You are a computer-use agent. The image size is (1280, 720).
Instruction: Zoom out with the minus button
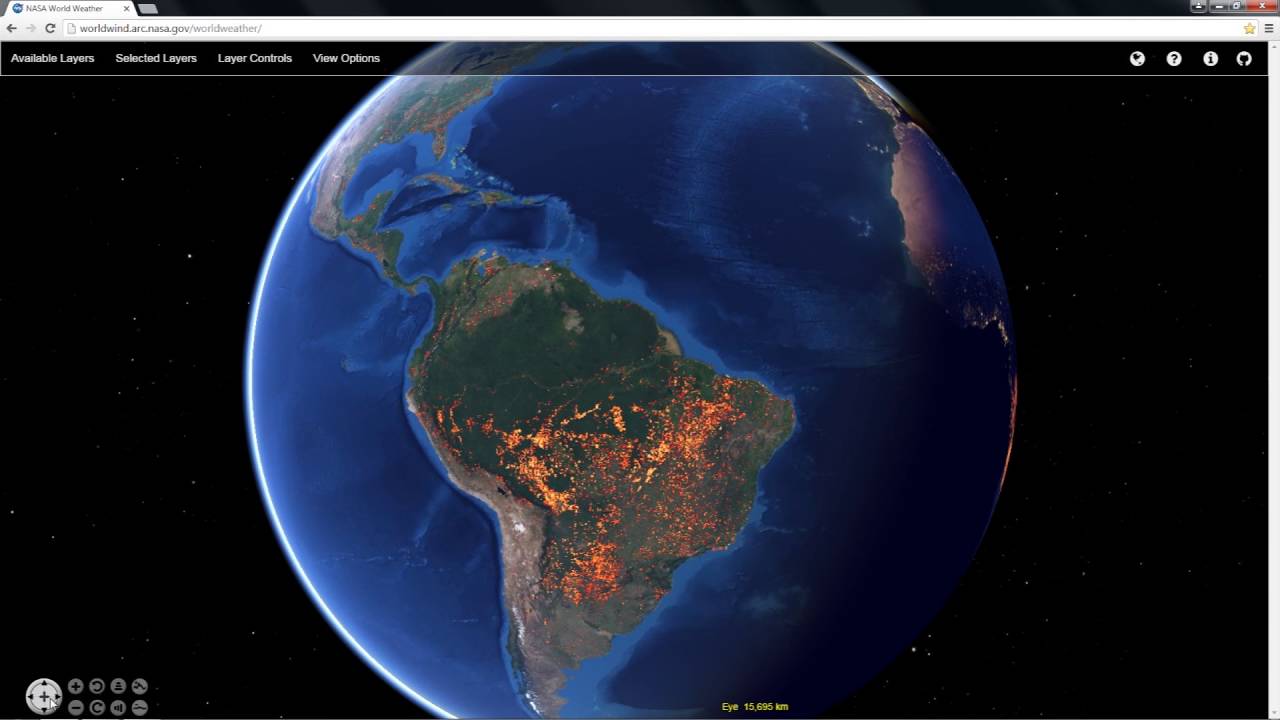(x=76, y=707)
